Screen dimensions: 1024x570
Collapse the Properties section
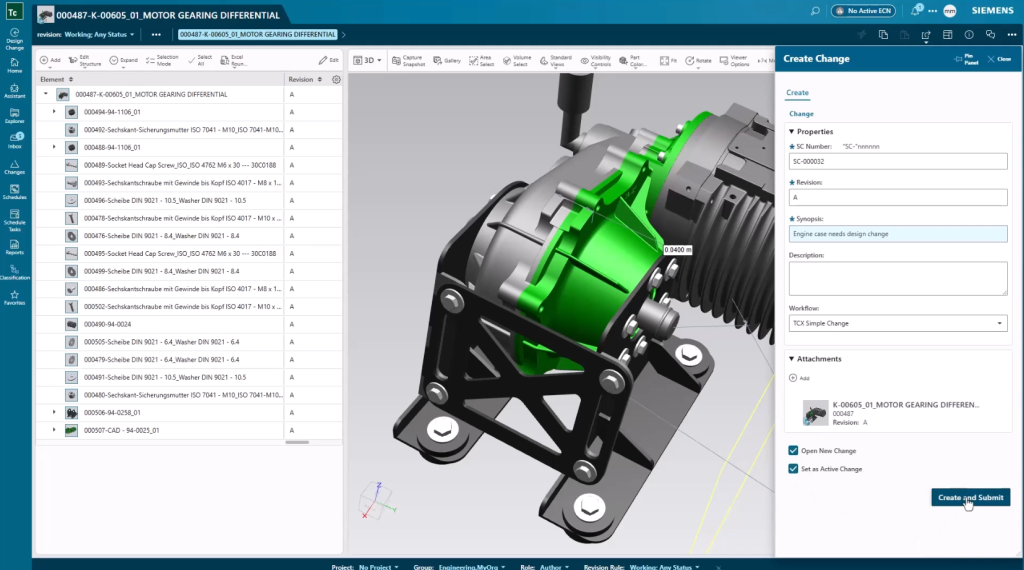click(792, 131)
